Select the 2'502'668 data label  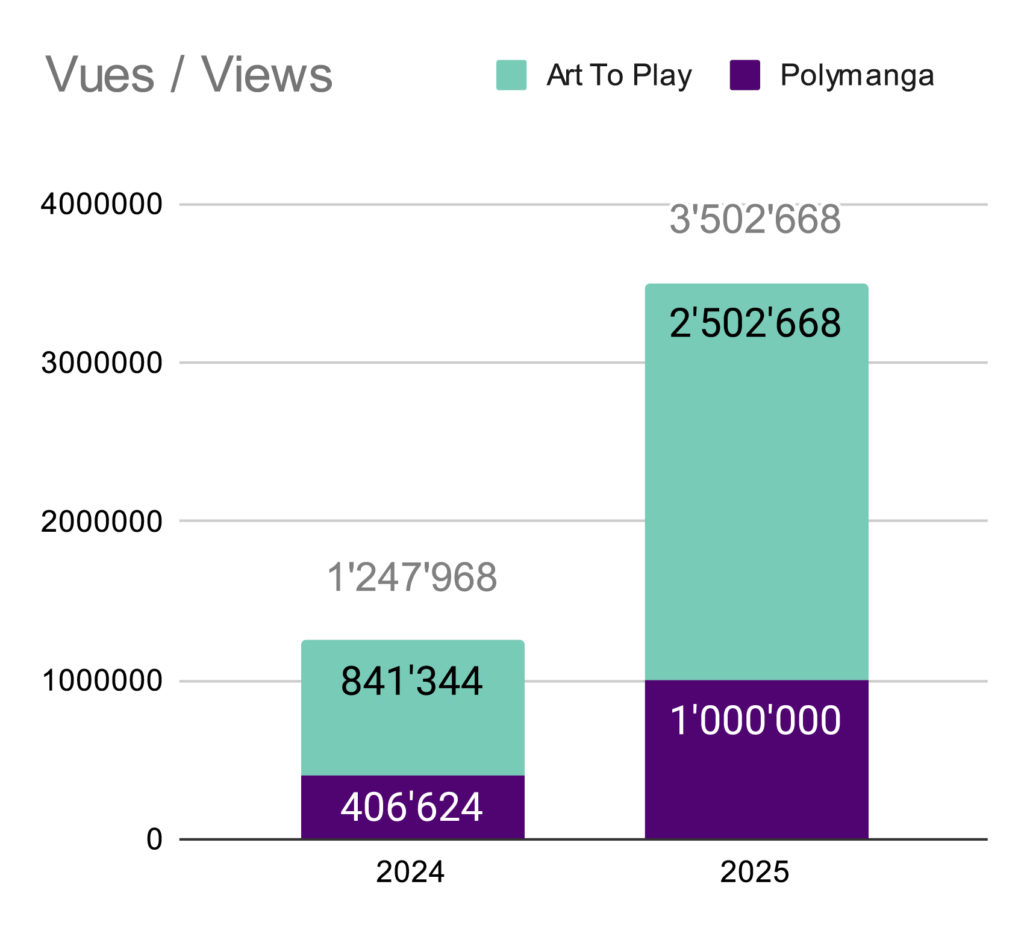click(756, 323)
